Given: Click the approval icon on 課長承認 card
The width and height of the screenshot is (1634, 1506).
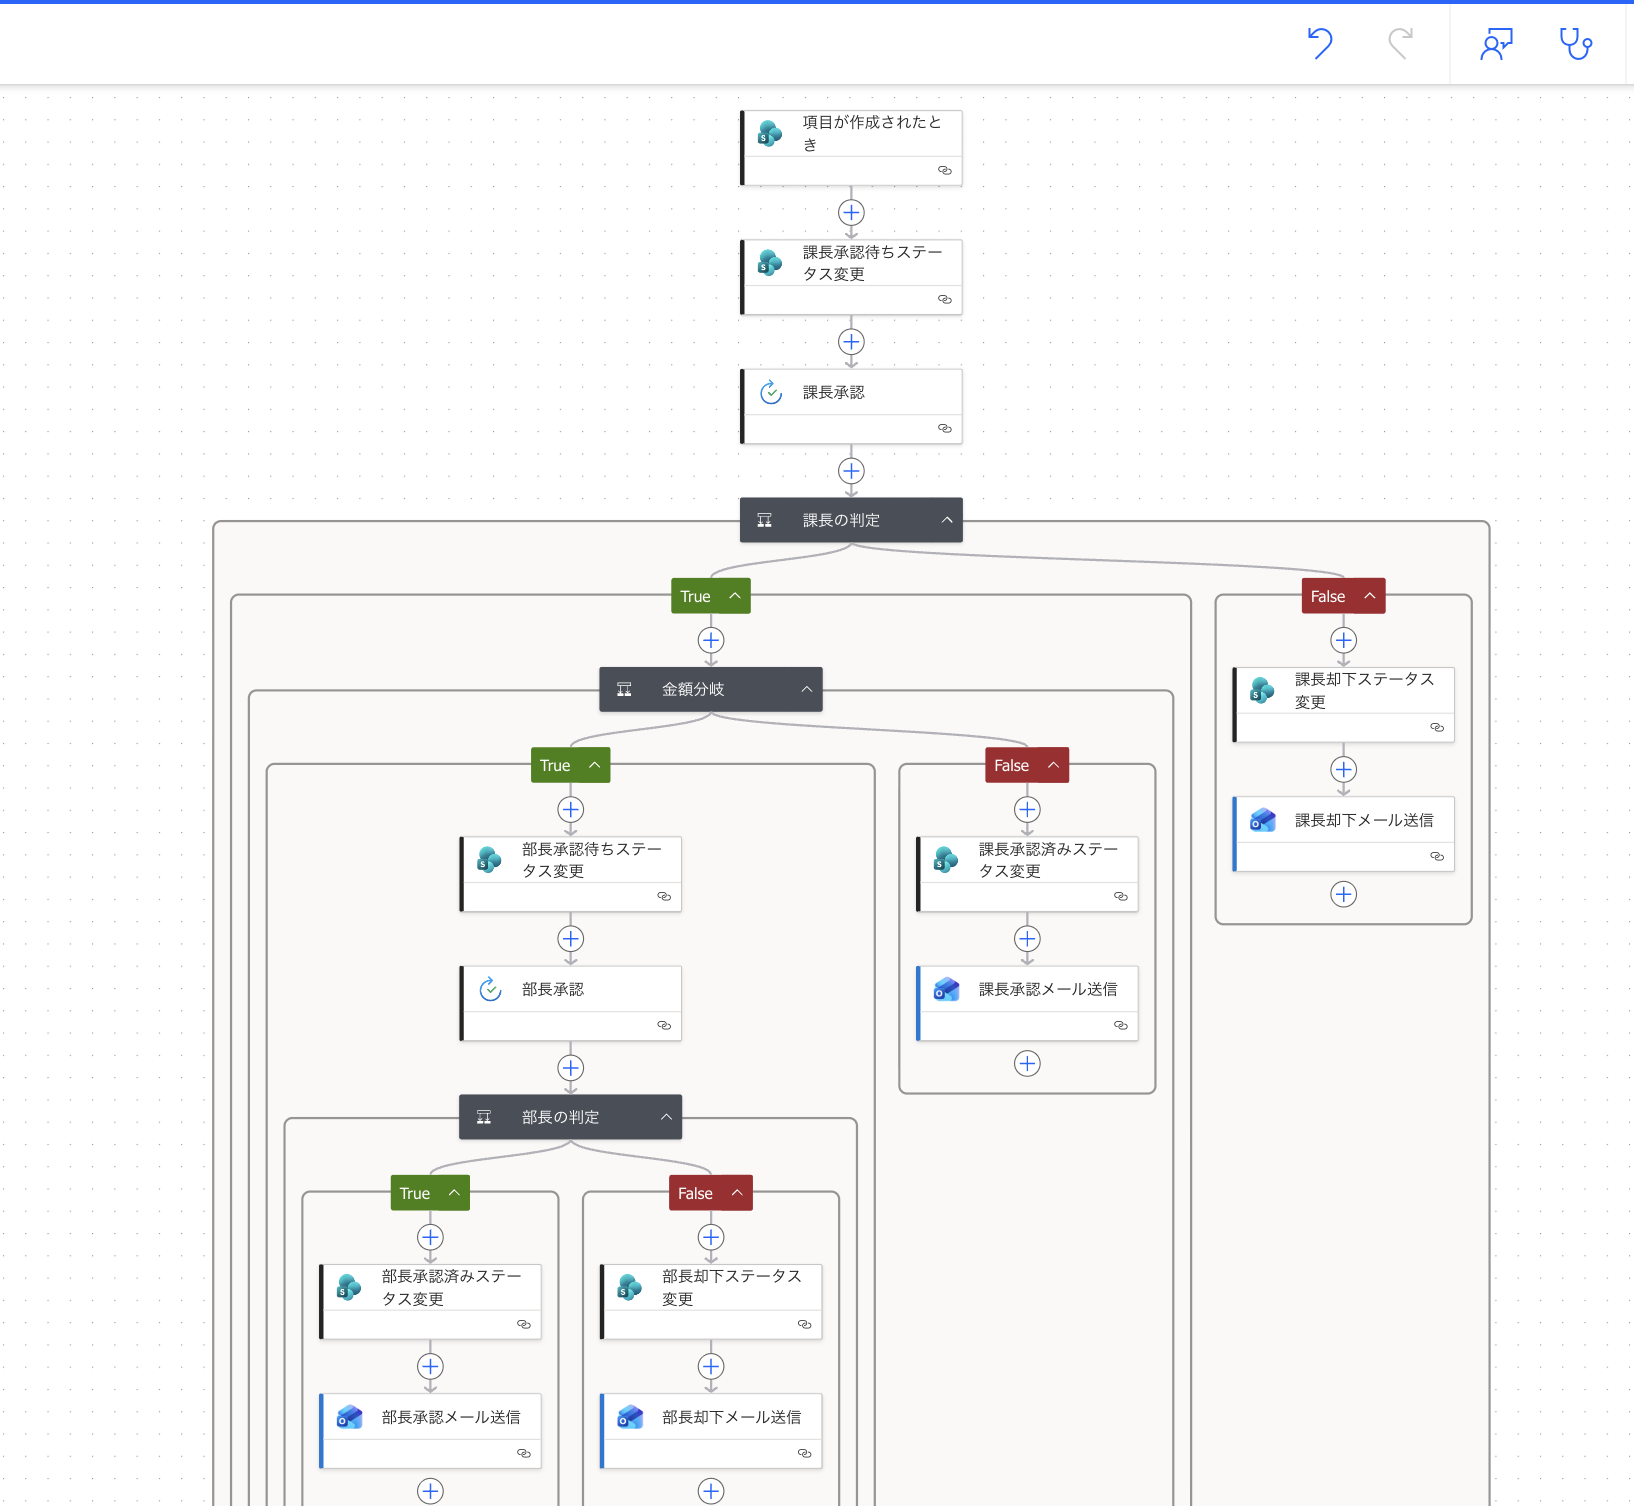Looking at the screenshot, I should click(x=770, y=392).
